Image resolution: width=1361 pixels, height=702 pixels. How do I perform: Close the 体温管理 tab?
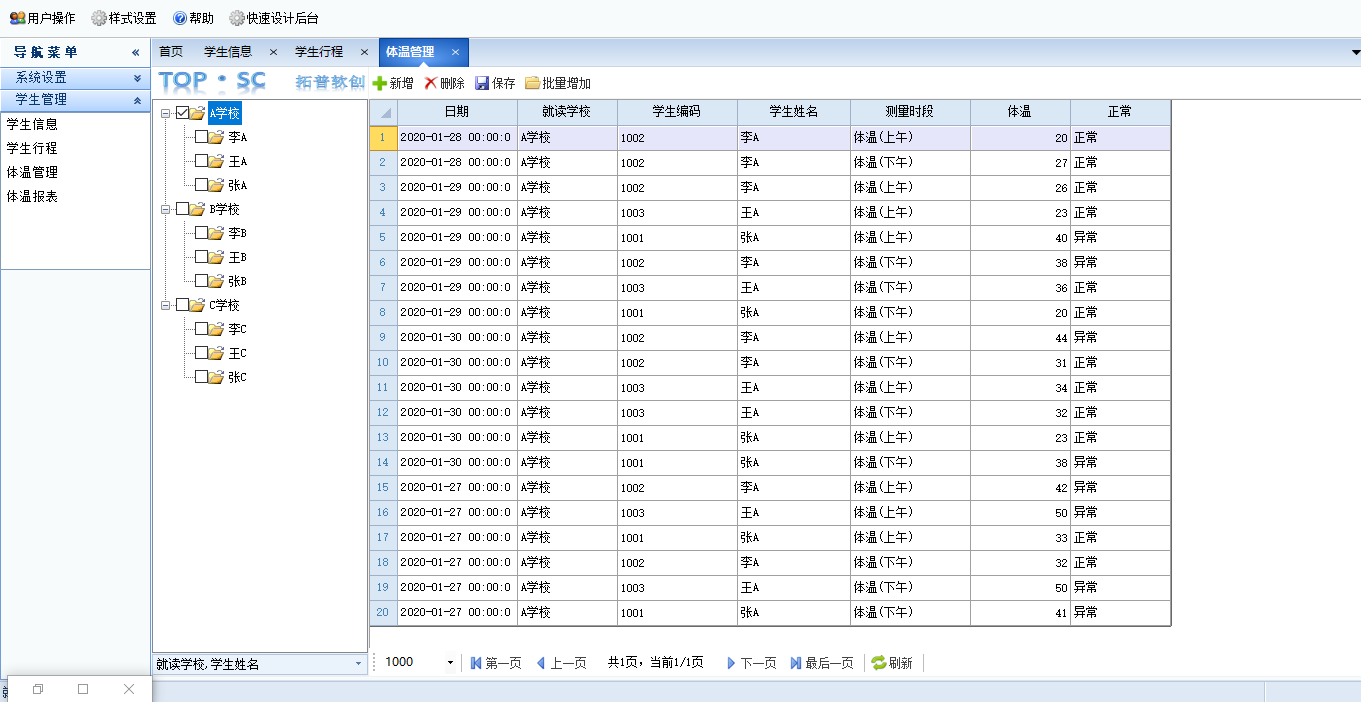pos(455,52)
